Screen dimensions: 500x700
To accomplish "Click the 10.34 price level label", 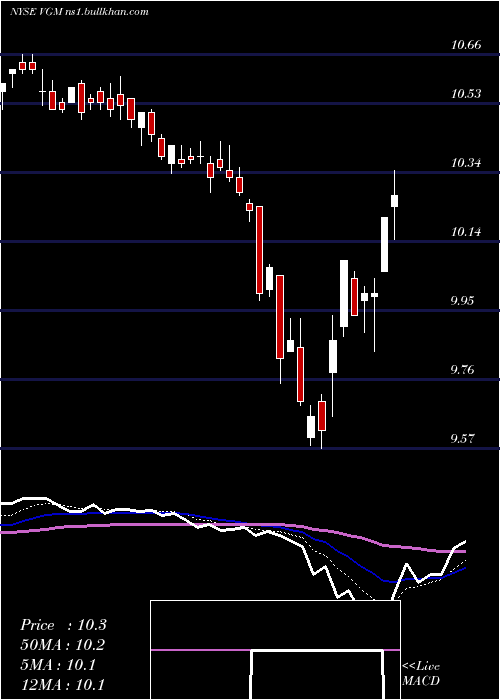I will 466,162.
